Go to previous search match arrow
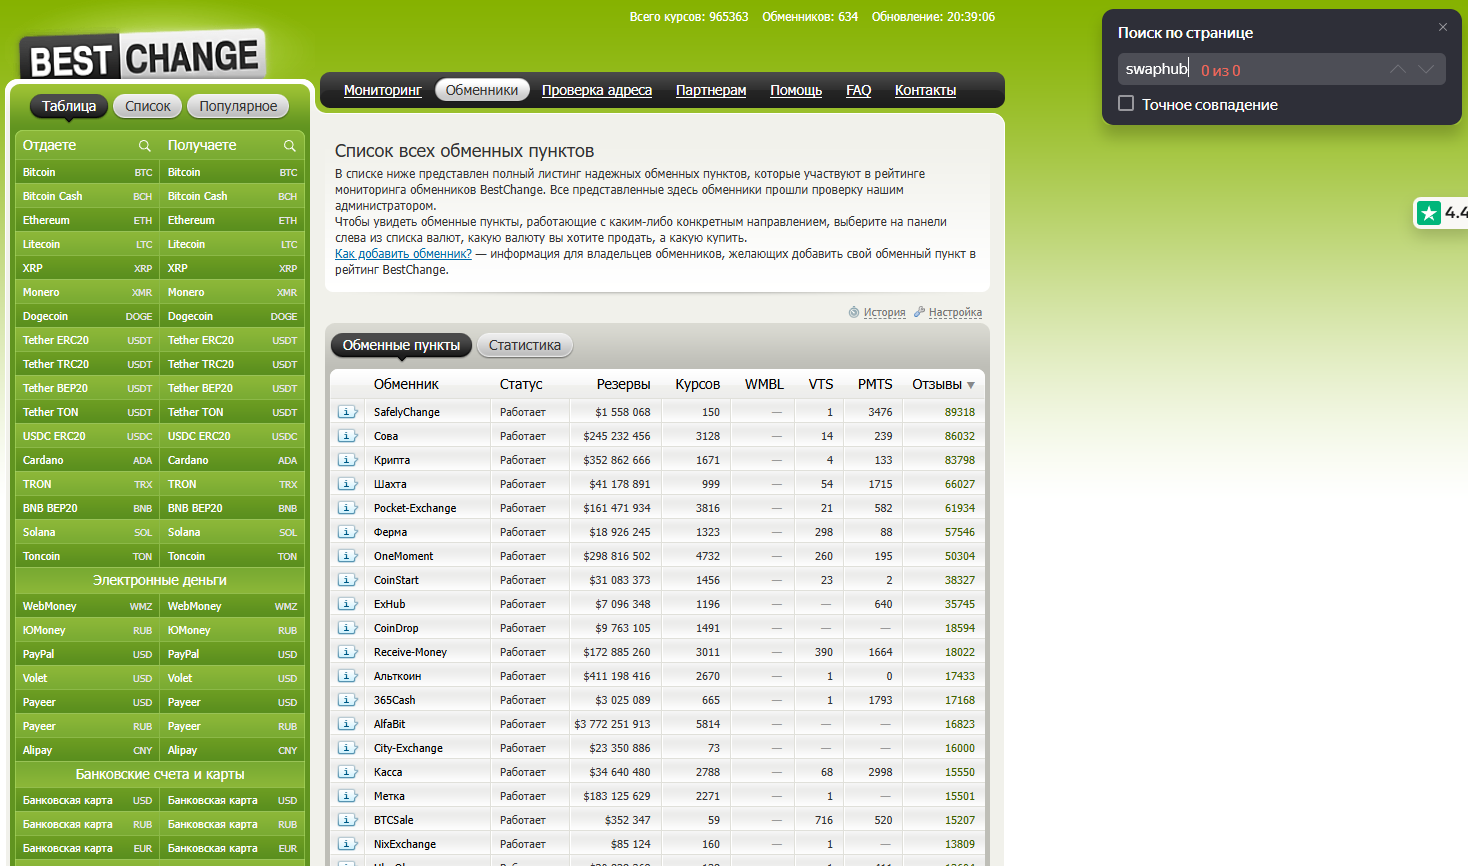The image size is (1468, 866). (1397, 69)
